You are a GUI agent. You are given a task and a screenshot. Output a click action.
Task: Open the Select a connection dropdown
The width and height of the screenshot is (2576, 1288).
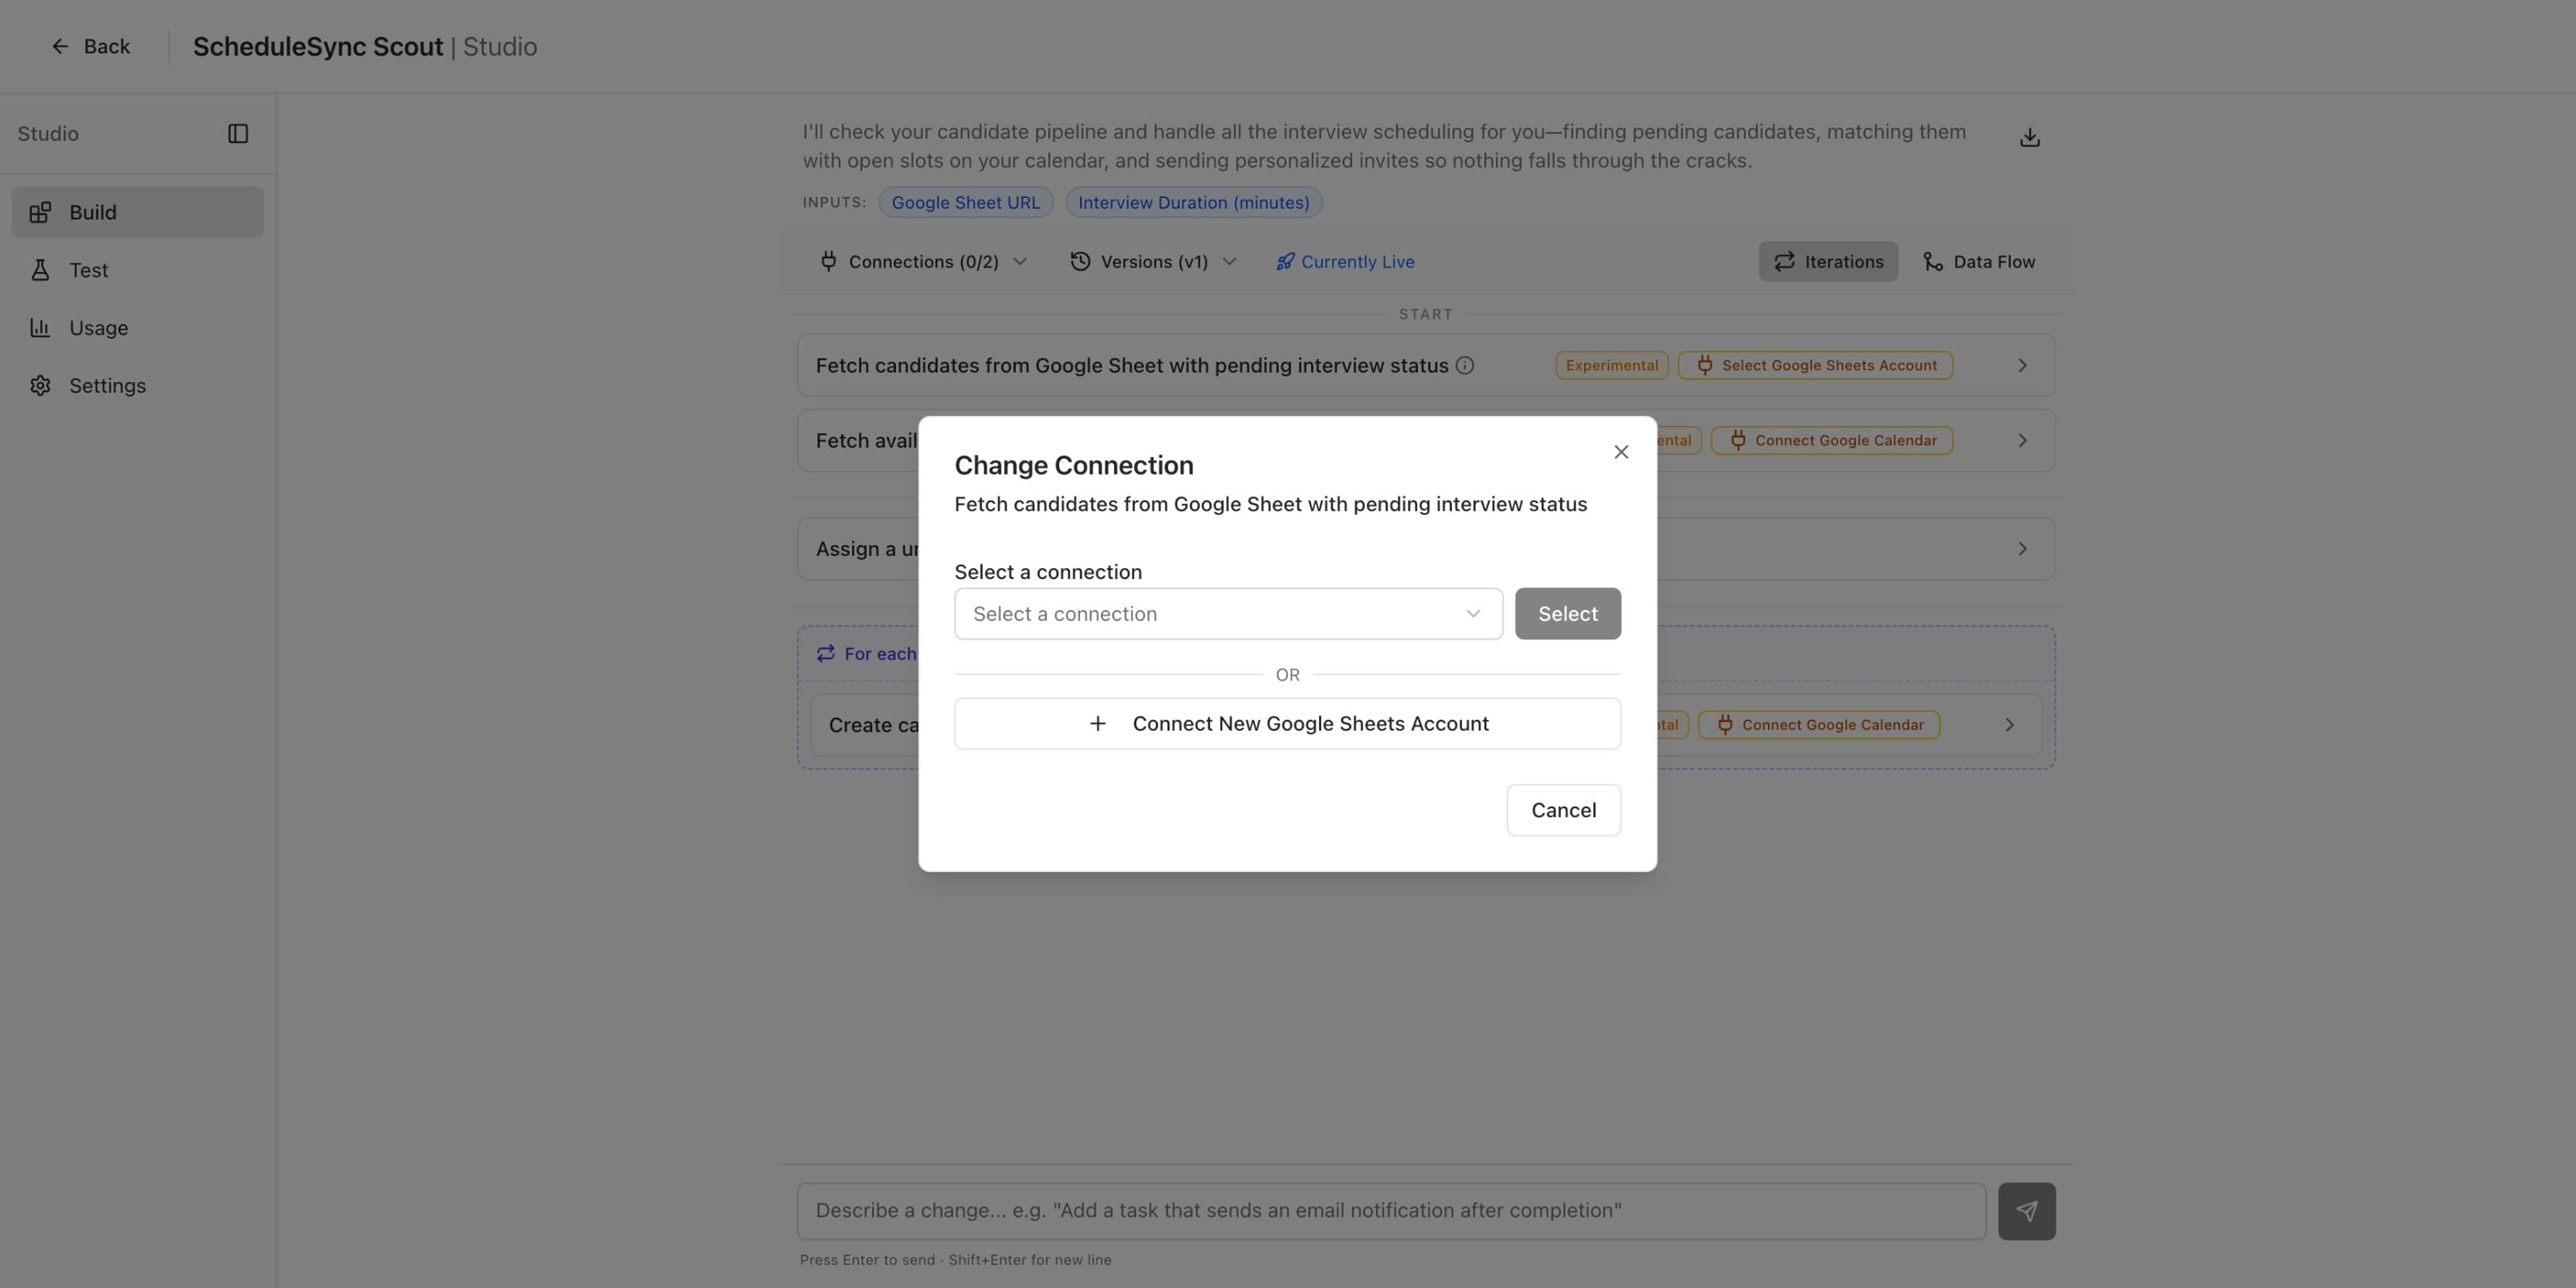click(x=1227, y=613)
